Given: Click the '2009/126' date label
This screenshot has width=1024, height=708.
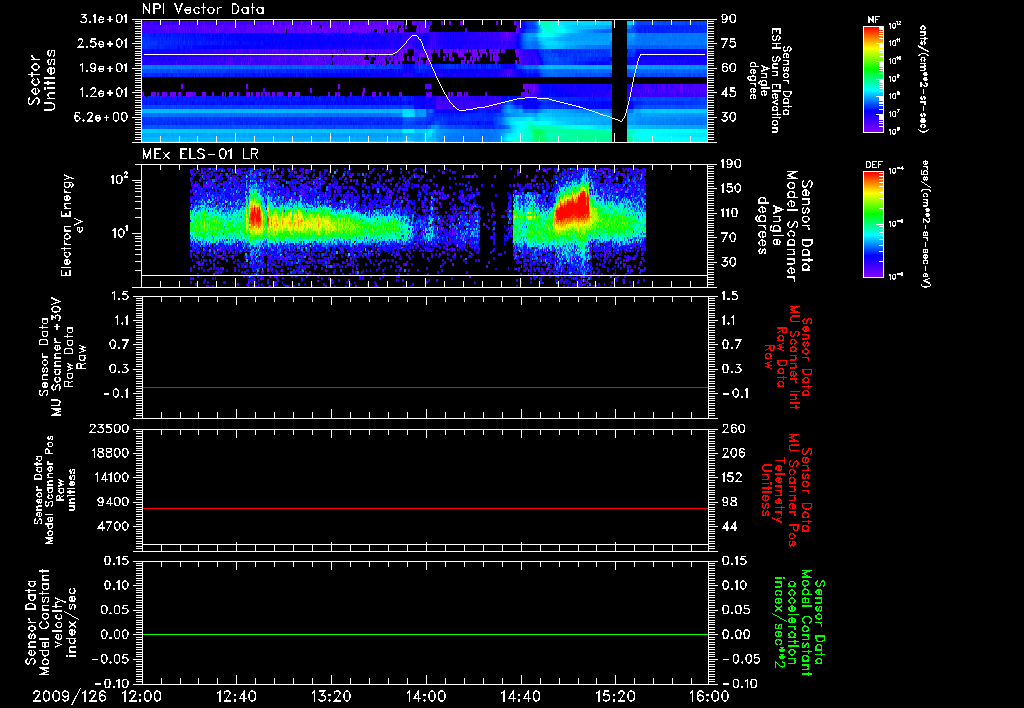Looking at the screenshot, I should click(x=70, y=696).
